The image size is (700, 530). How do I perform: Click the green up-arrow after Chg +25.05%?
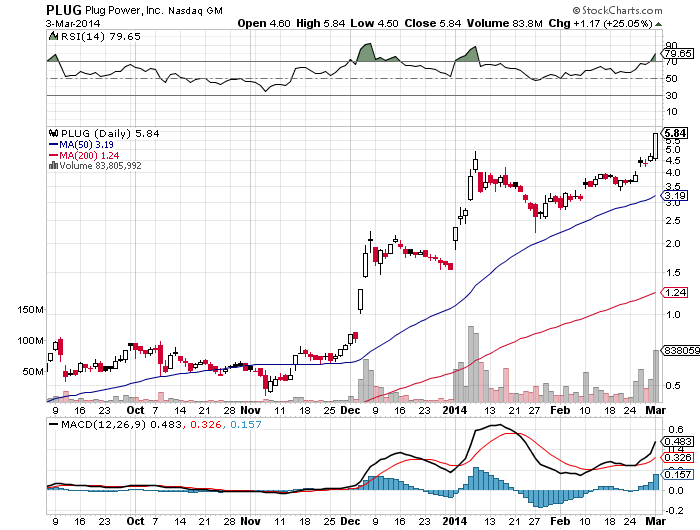pos(658,24)
